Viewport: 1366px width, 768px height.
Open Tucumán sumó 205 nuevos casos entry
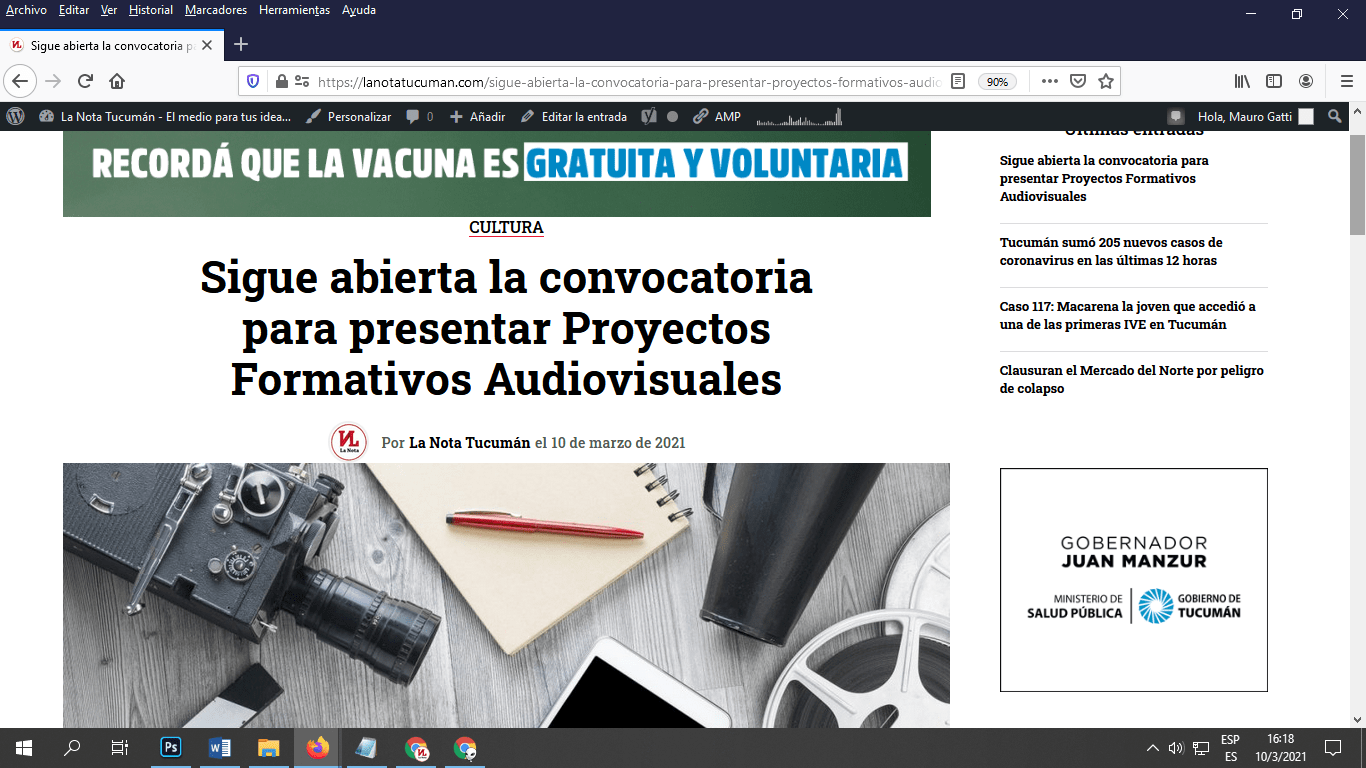(1111, 251)
